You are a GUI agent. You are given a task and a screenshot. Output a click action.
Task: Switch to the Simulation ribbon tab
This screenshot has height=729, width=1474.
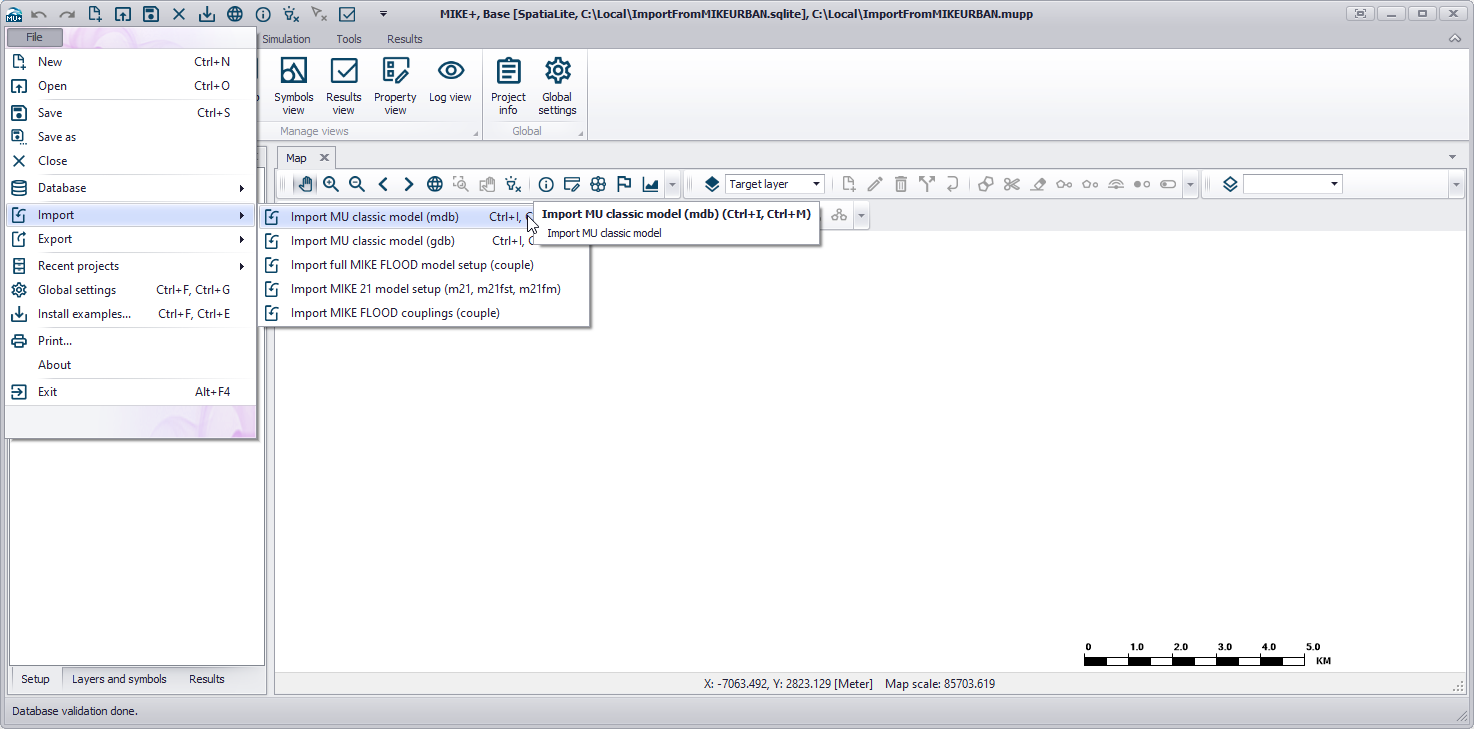pos(286,39)
